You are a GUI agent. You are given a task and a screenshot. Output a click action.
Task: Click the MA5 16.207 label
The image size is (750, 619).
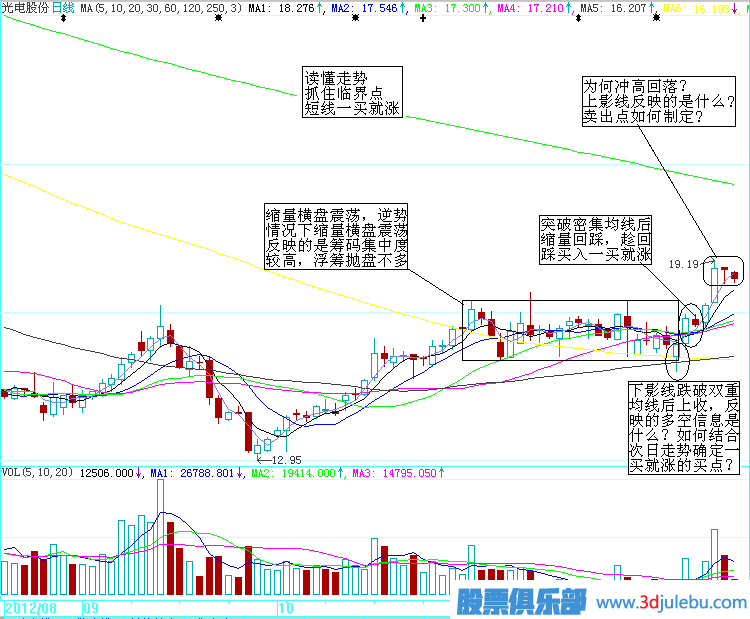tap(613, 7)
